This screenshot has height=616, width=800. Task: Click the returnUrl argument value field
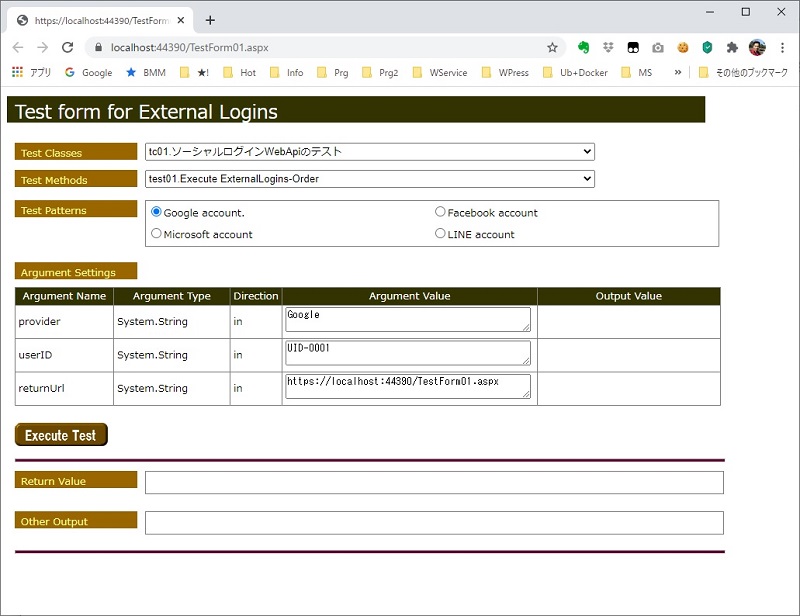coord(408,386)
